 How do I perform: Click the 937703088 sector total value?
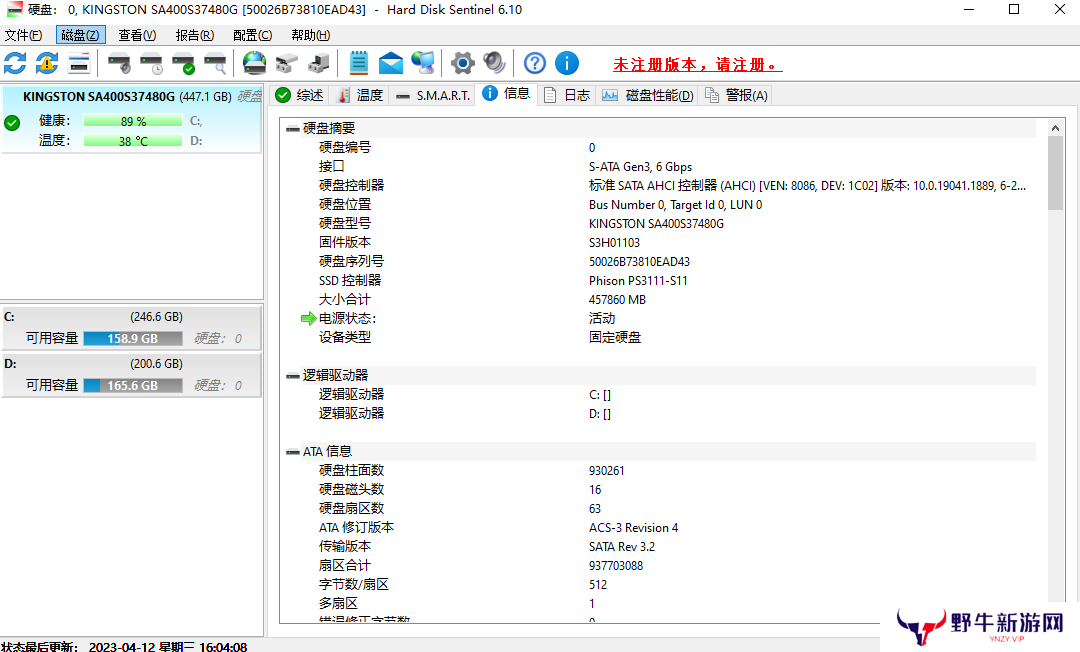tap(616, 566)
